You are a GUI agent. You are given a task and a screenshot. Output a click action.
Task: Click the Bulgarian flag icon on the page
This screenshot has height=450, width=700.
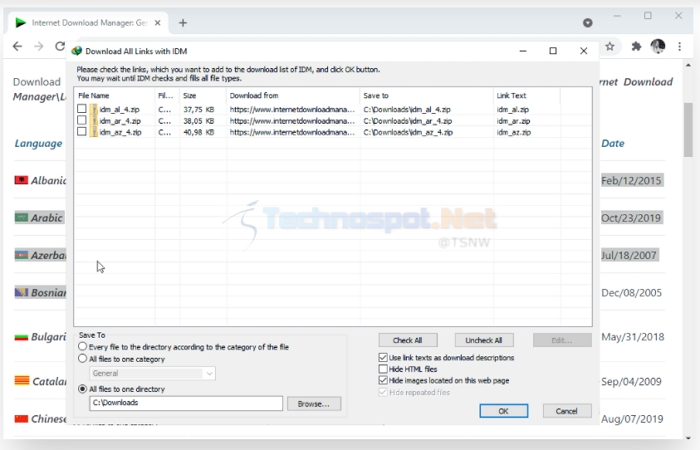[x=21, y=337]
